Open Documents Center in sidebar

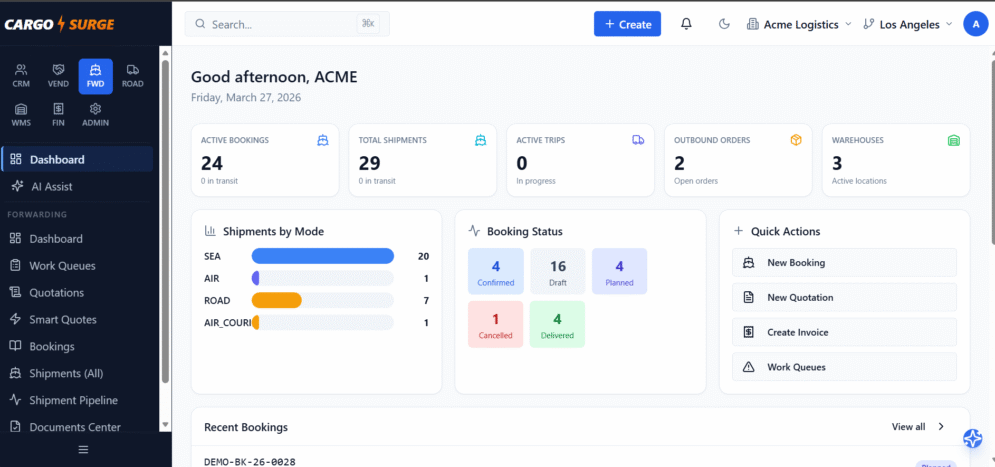click(x=77, y=427)
